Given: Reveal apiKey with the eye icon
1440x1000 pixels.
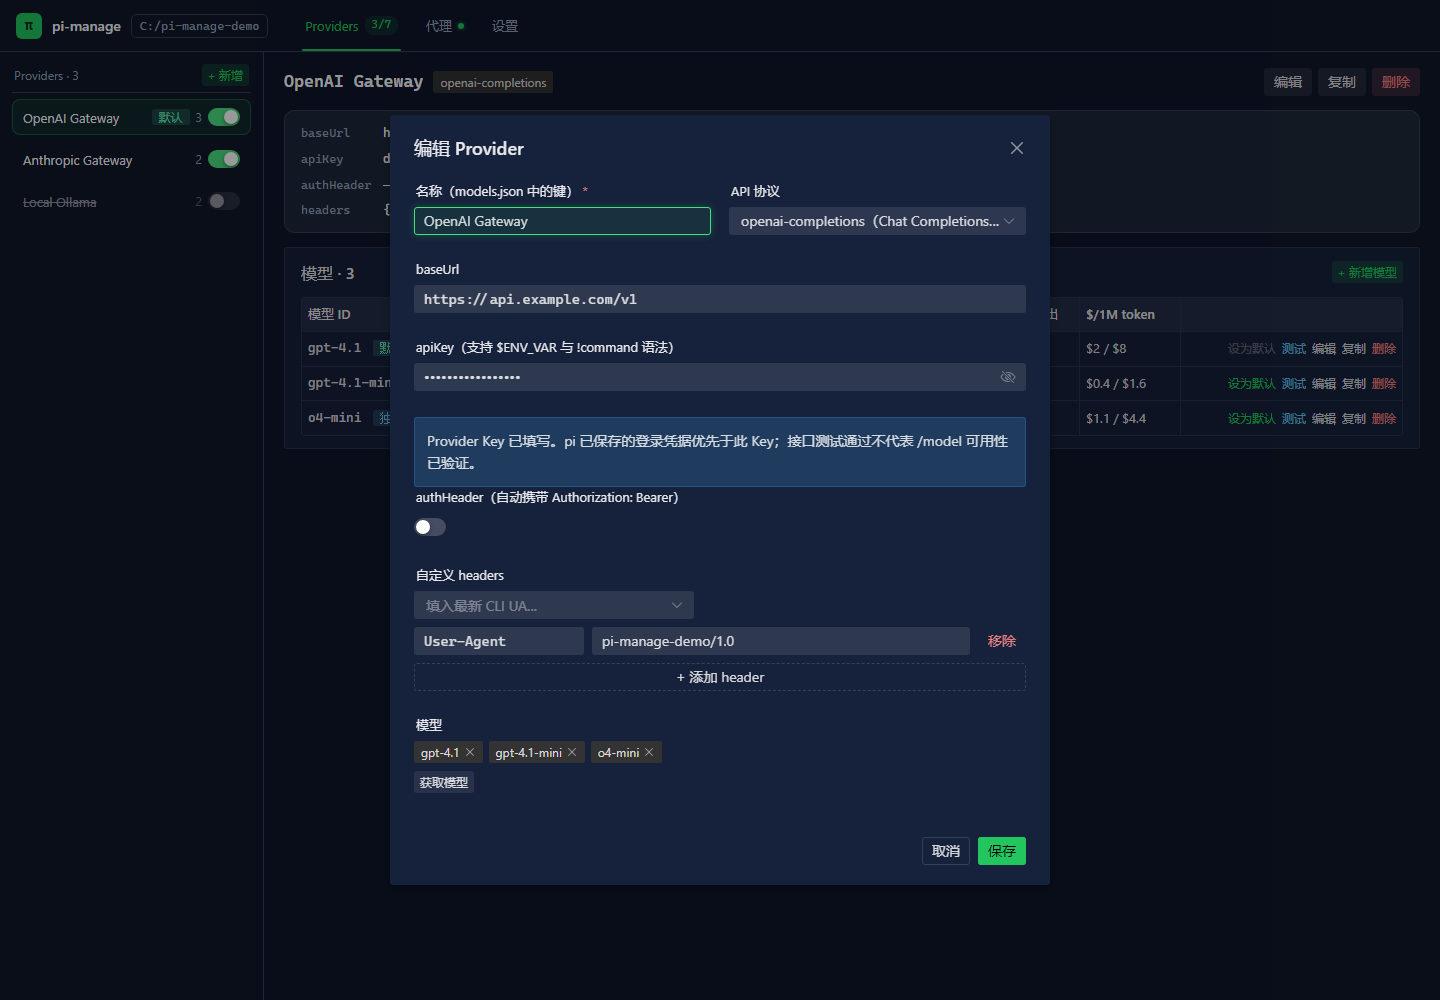Looking at the screenshot, I should point(1008,377).
